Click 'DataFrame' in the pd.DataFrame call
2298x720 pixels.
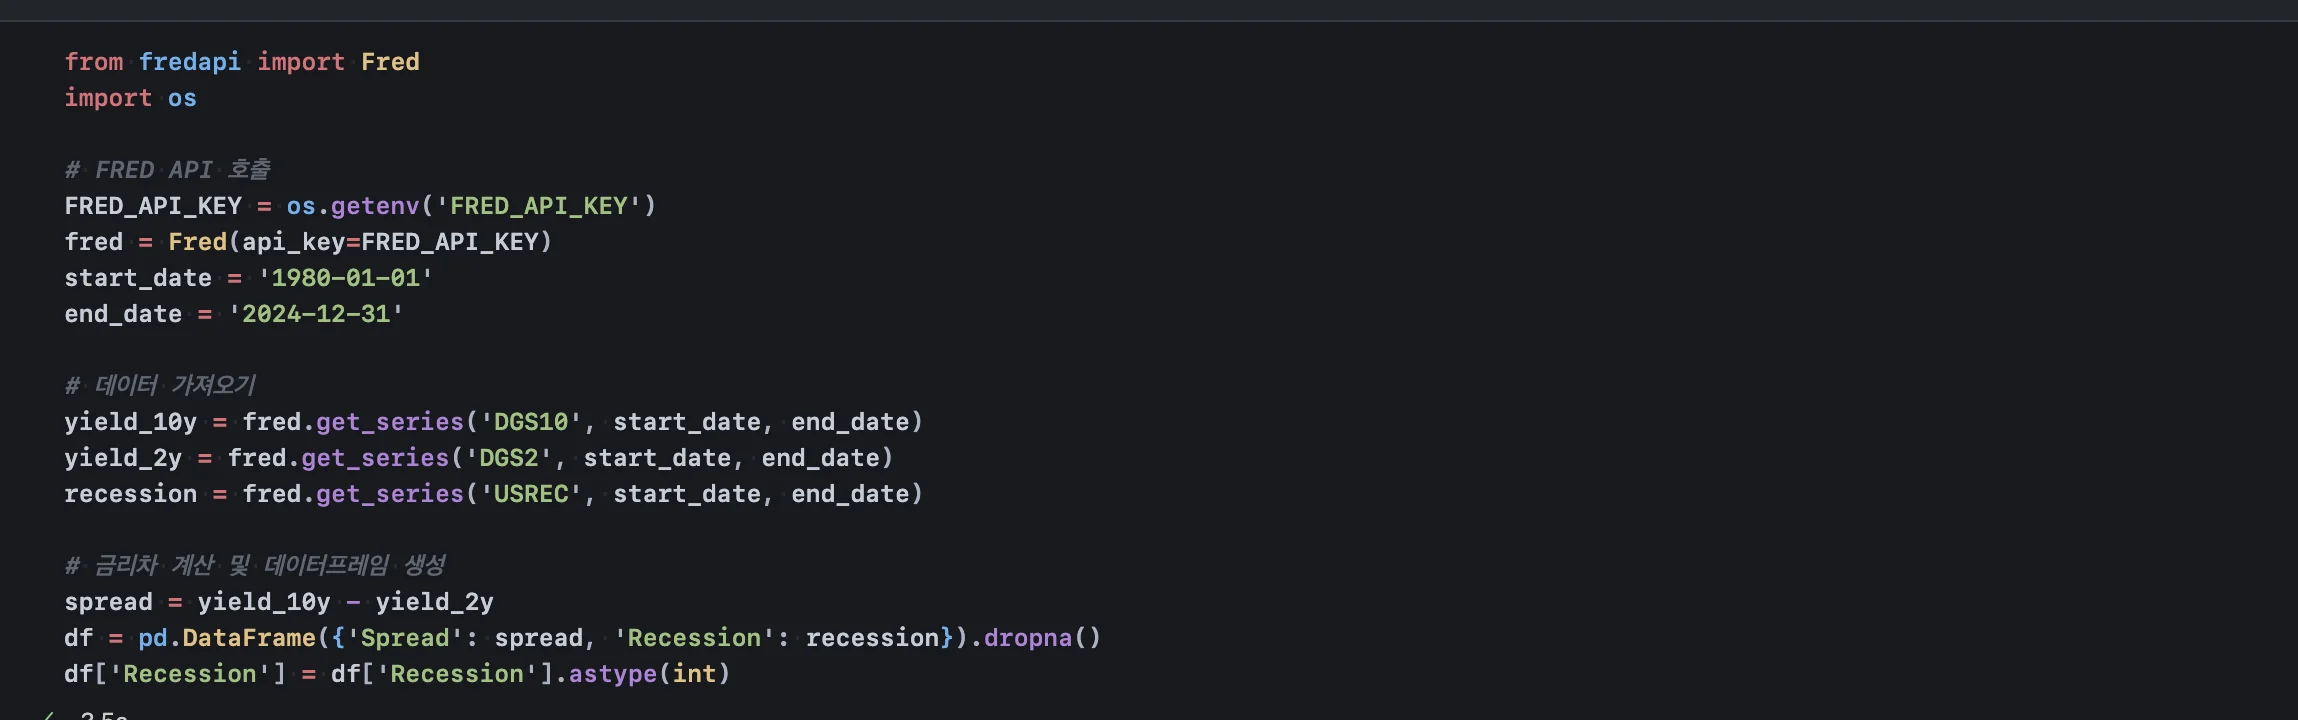(x=248, y=638)
